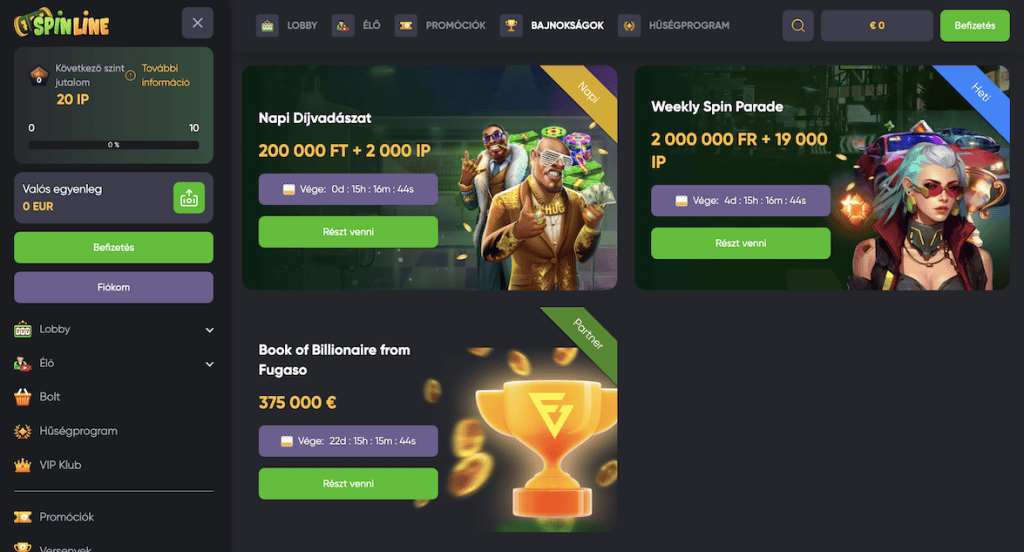Join the Weekly Spin Parade tournament
1024x552 pixels.
coord(741,243)
